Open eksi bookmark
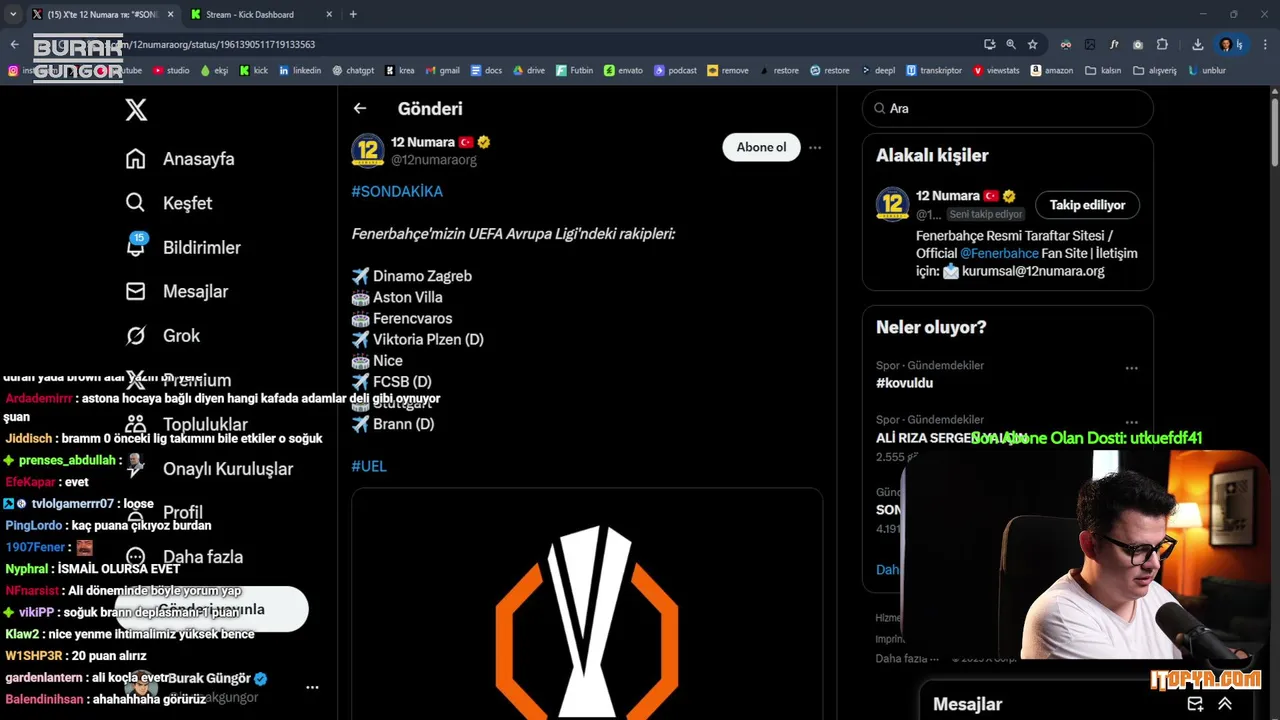 (x=214, y=71)
